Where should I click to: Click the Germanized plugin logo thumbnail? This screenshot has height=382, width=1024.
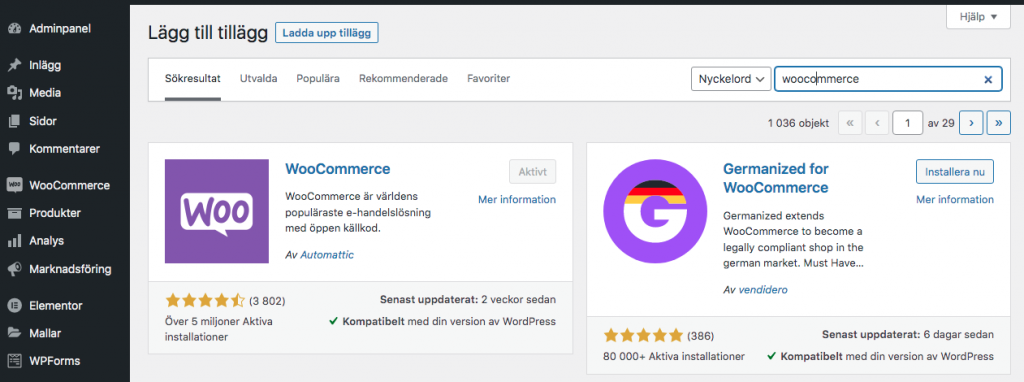[655, 212]
